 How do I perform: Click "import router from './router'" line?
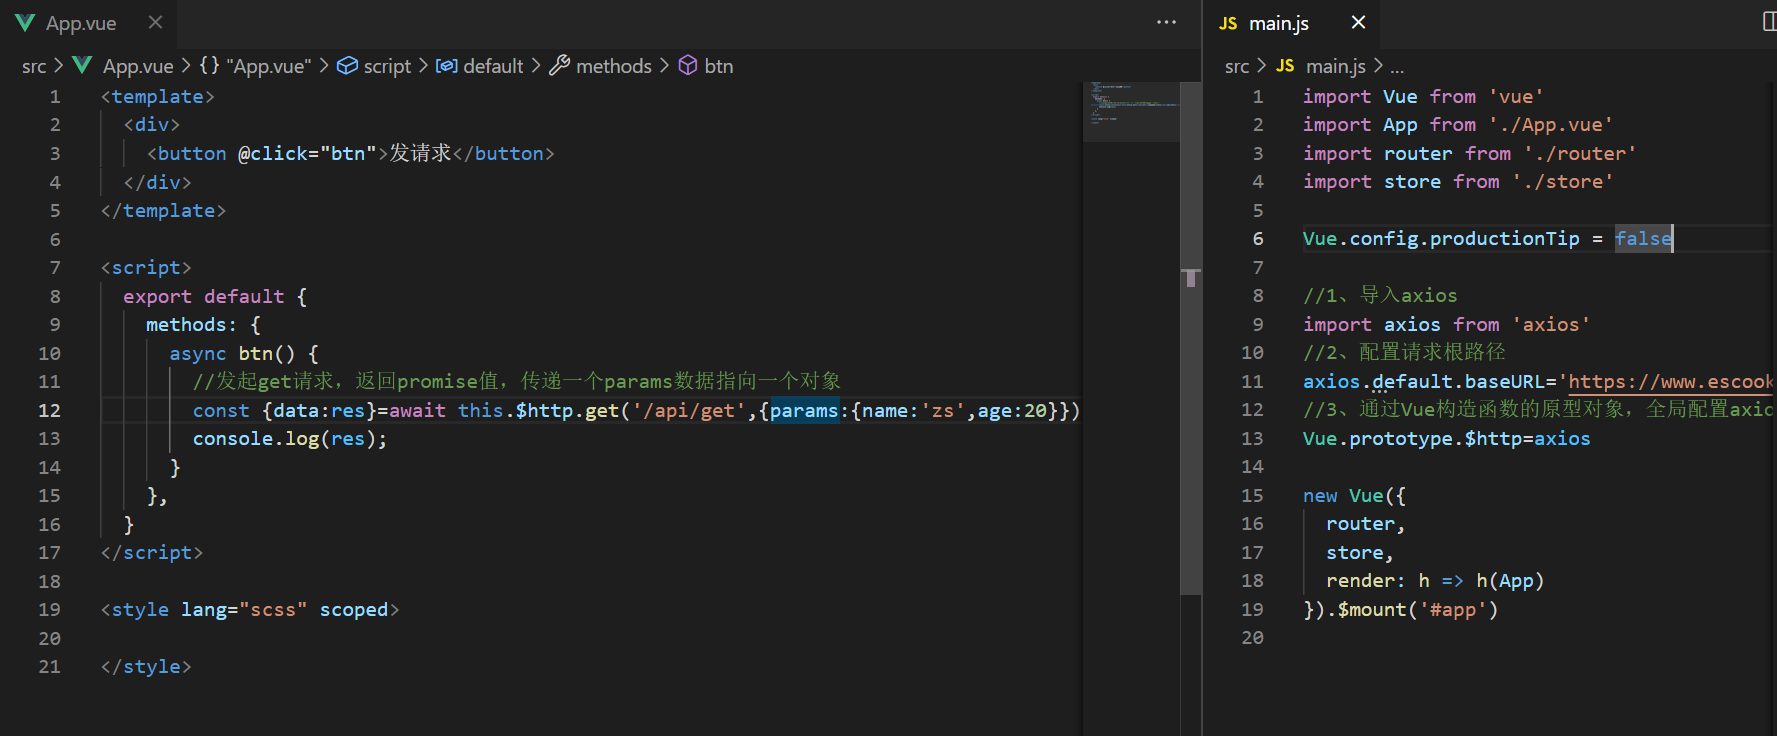point(1469,153)
